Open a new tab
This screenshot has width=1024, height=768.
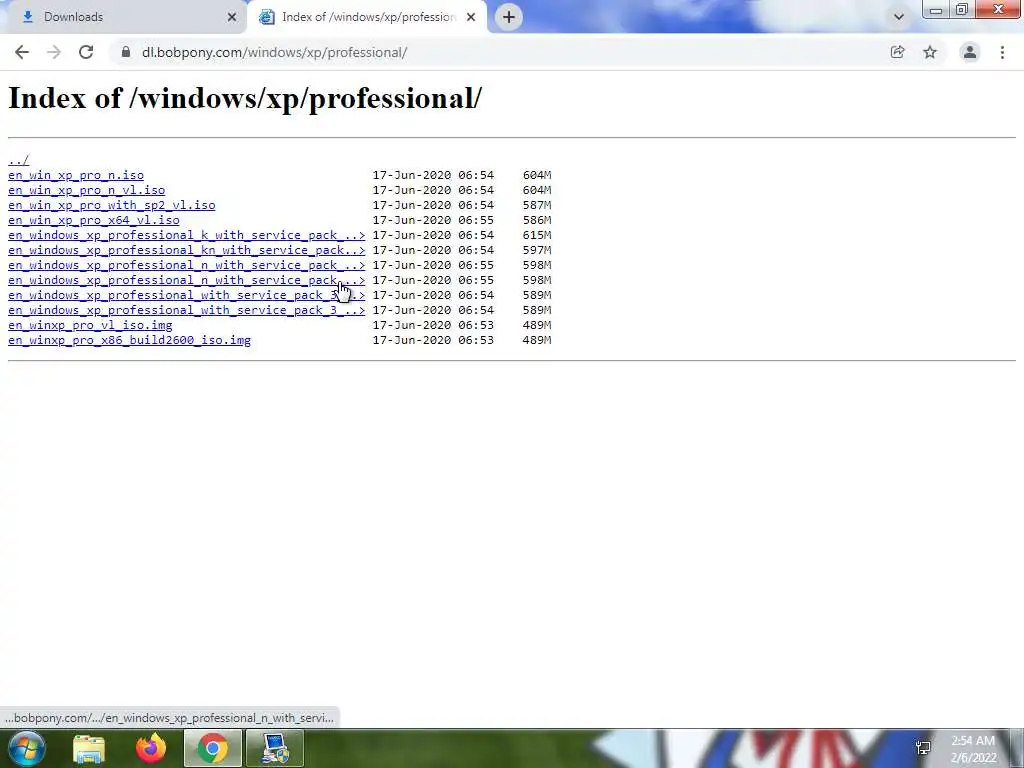(x=509, y=17)
